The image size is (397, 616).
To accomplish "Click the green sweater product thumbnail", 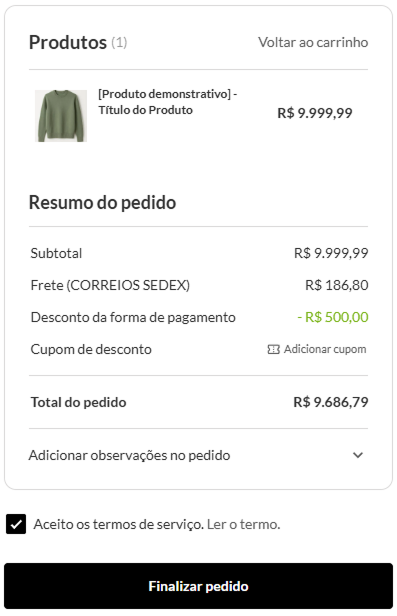I will [x=61, y=116].
